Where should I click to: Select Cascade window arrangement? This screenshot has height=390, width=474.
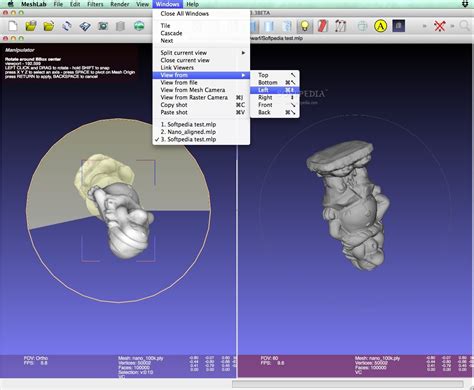[x=201, y=33]
